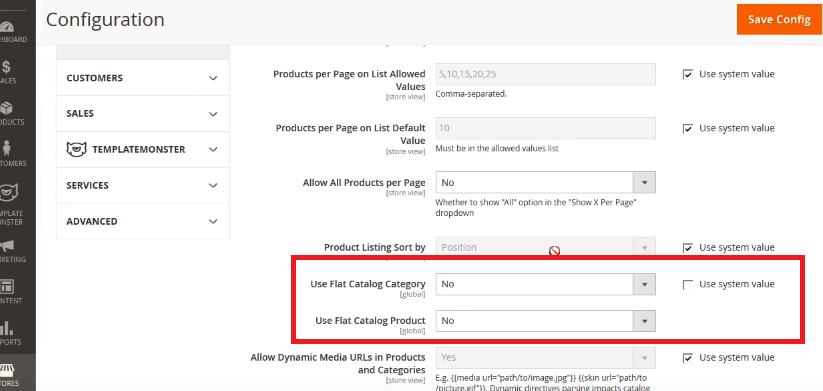Screen dimensions: 823x391
Task: Open the Reports bar-chart sidebar icon
Action: (6, 328)
